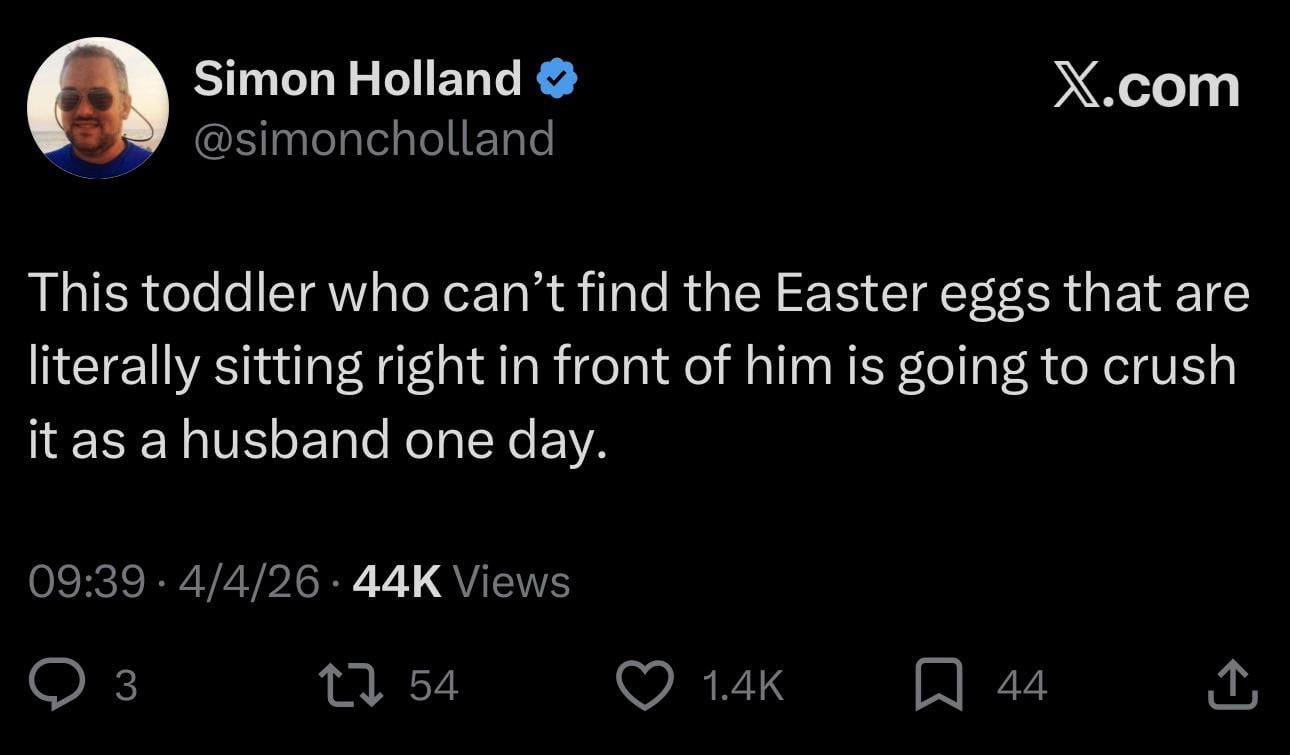Click the blue verified badge
This screenshot has width=1290, height=755.
point(557,79)
